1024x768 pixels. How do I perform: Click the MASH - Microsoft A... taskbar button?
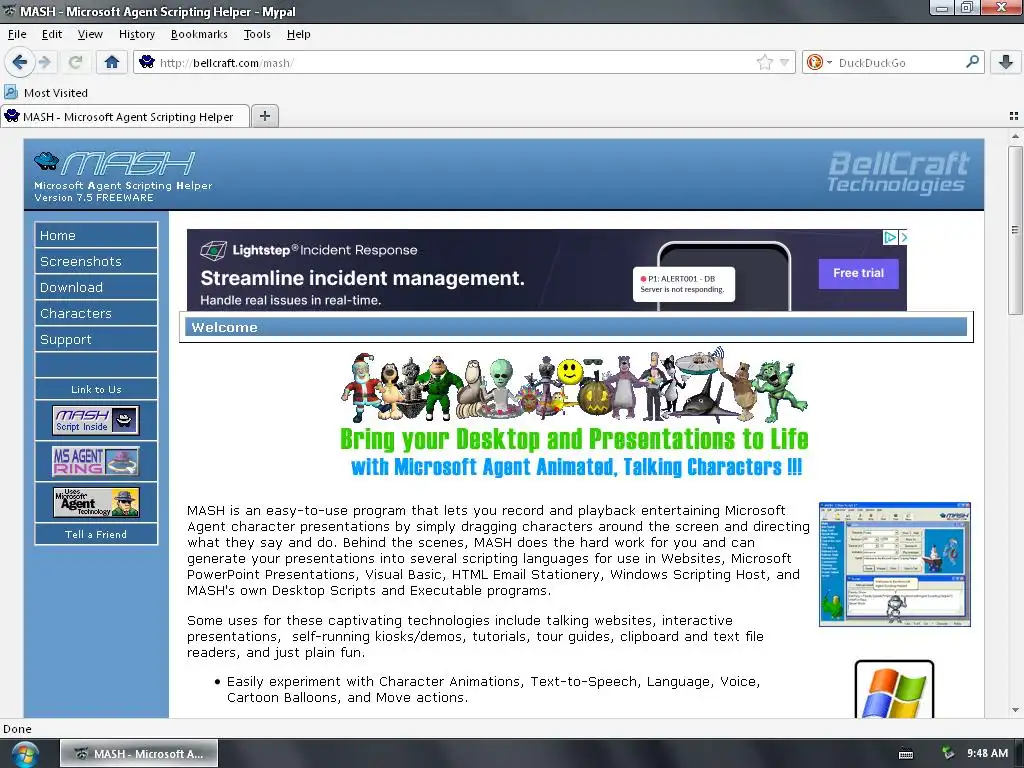click(139, 754)
